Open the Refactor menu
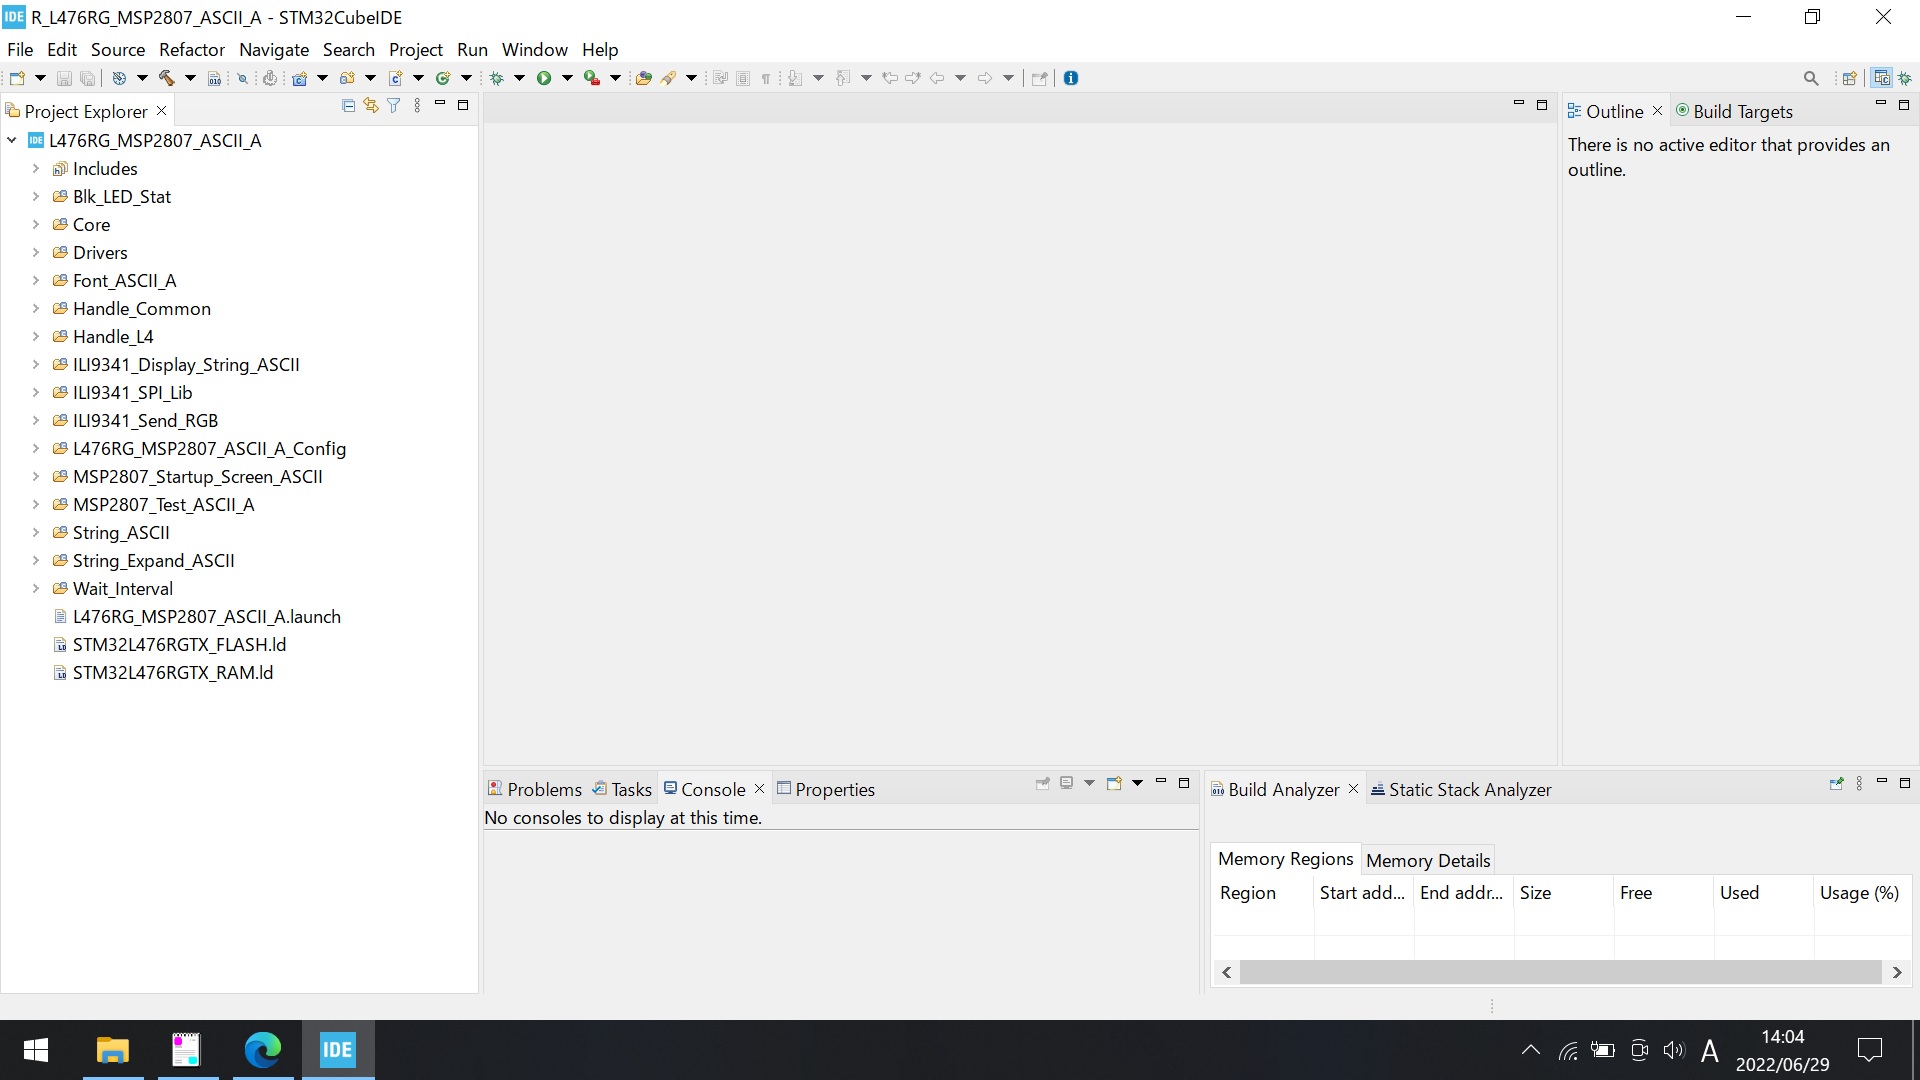The width and height of the screenshot is (1920, 1080). 192,49
